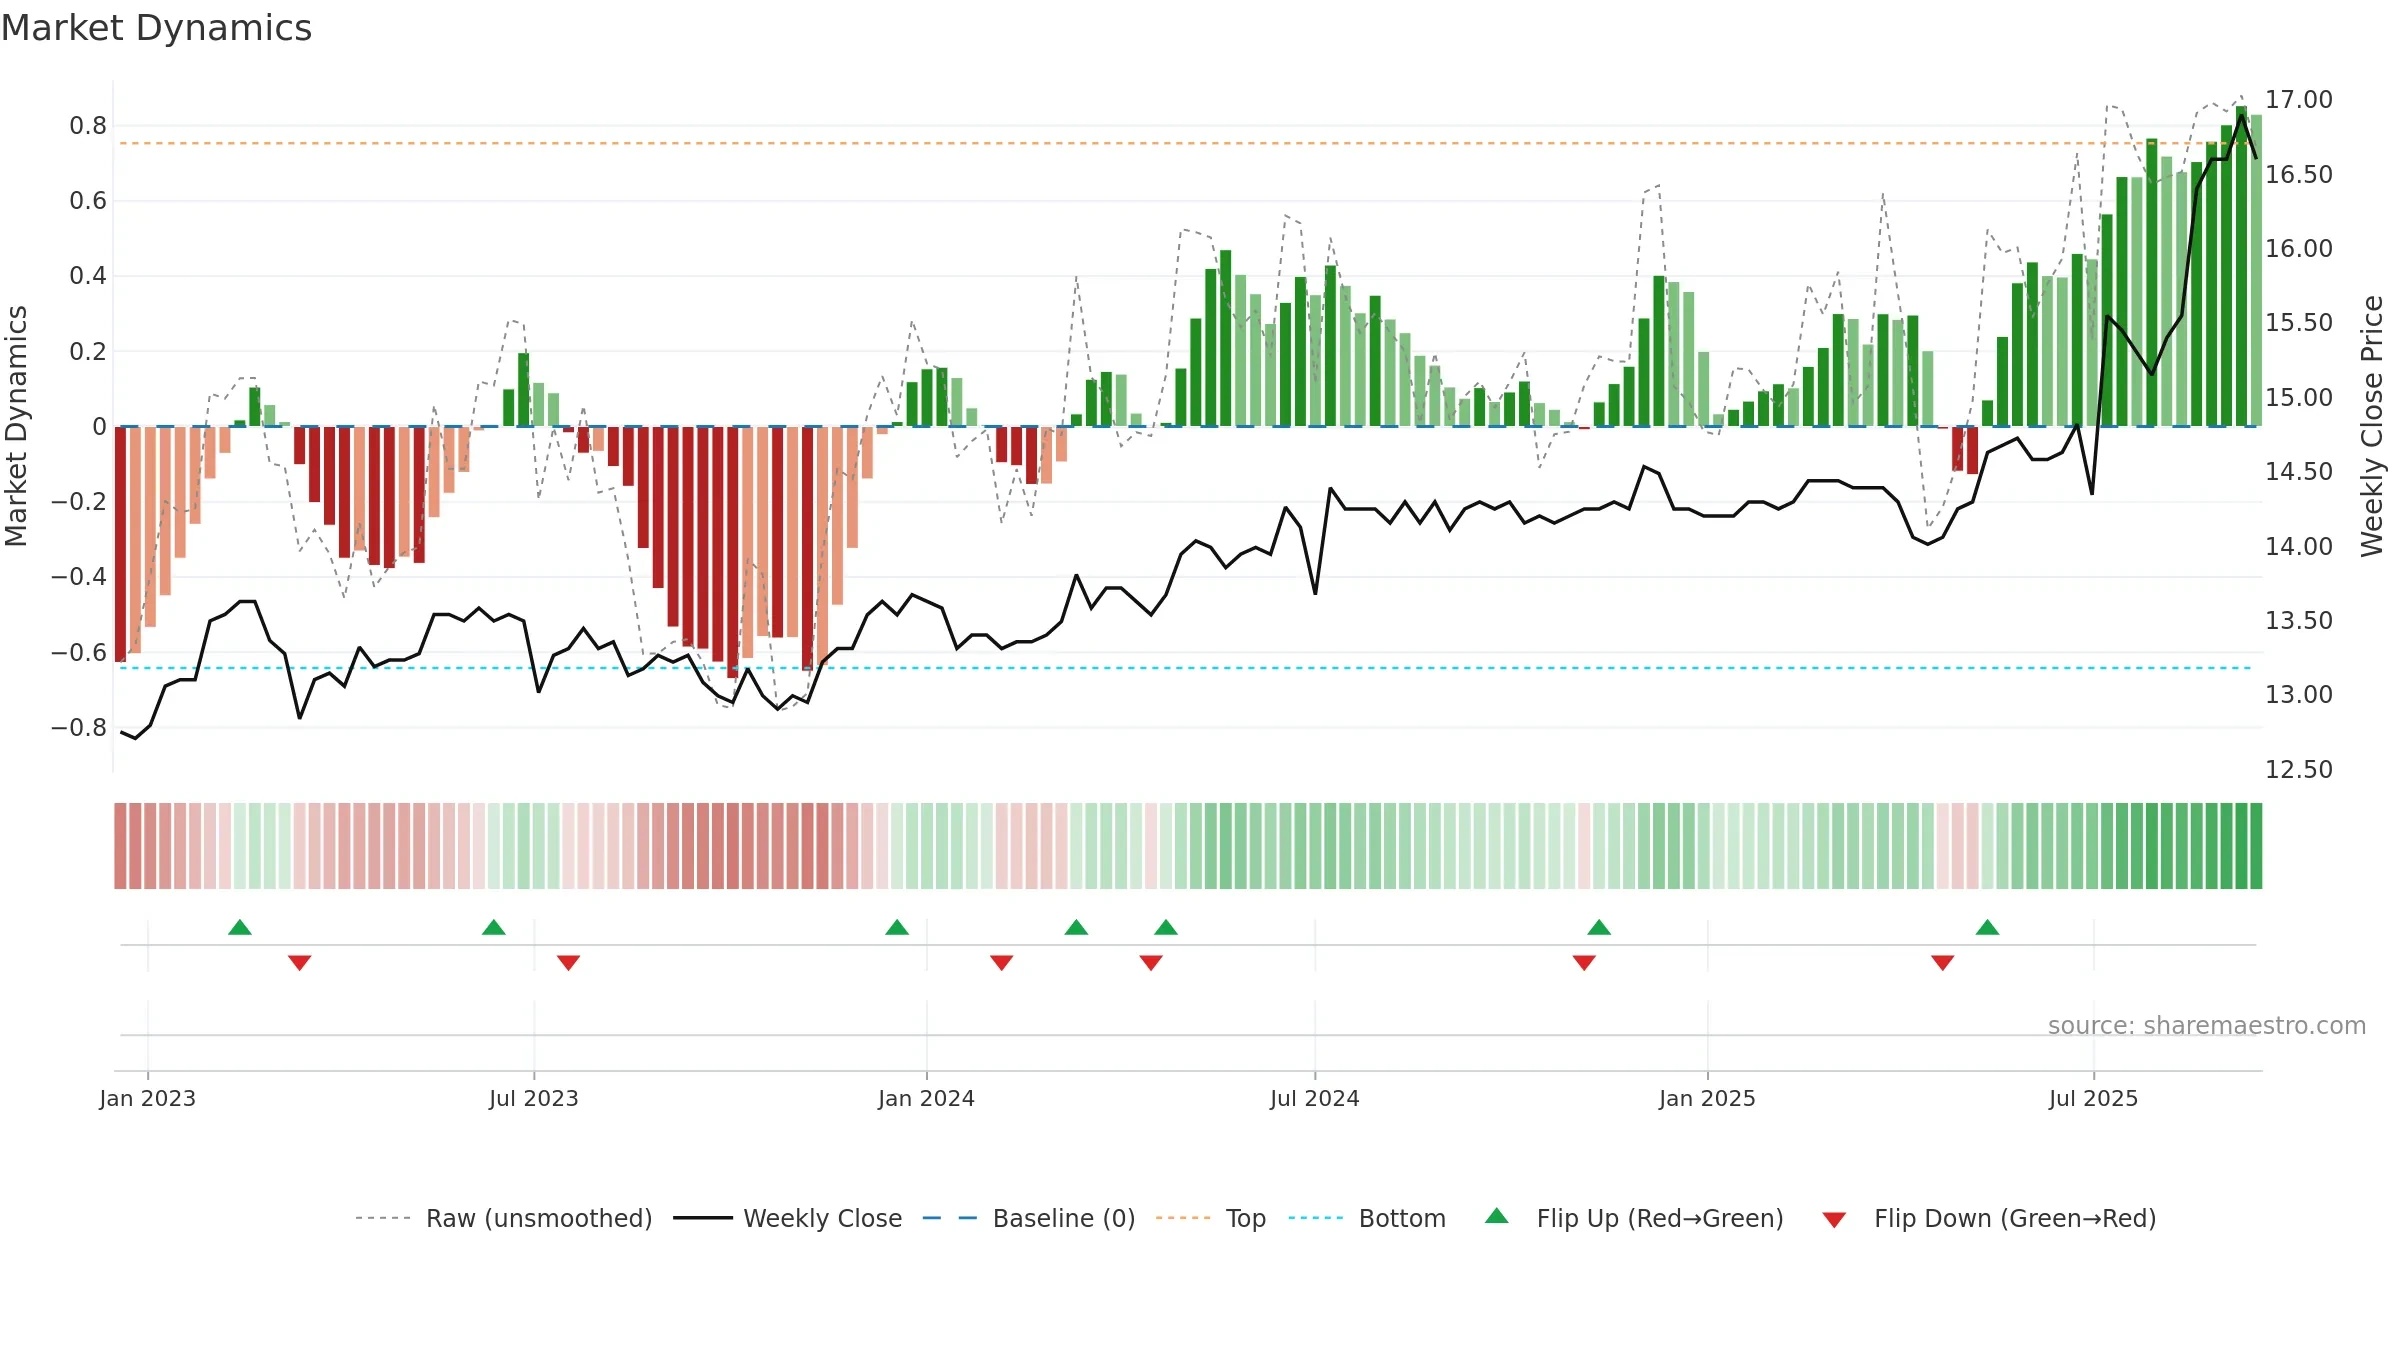Click the first dark red bar at chart start
This screenshot has width=2400, height=1350.
(120, 544)
